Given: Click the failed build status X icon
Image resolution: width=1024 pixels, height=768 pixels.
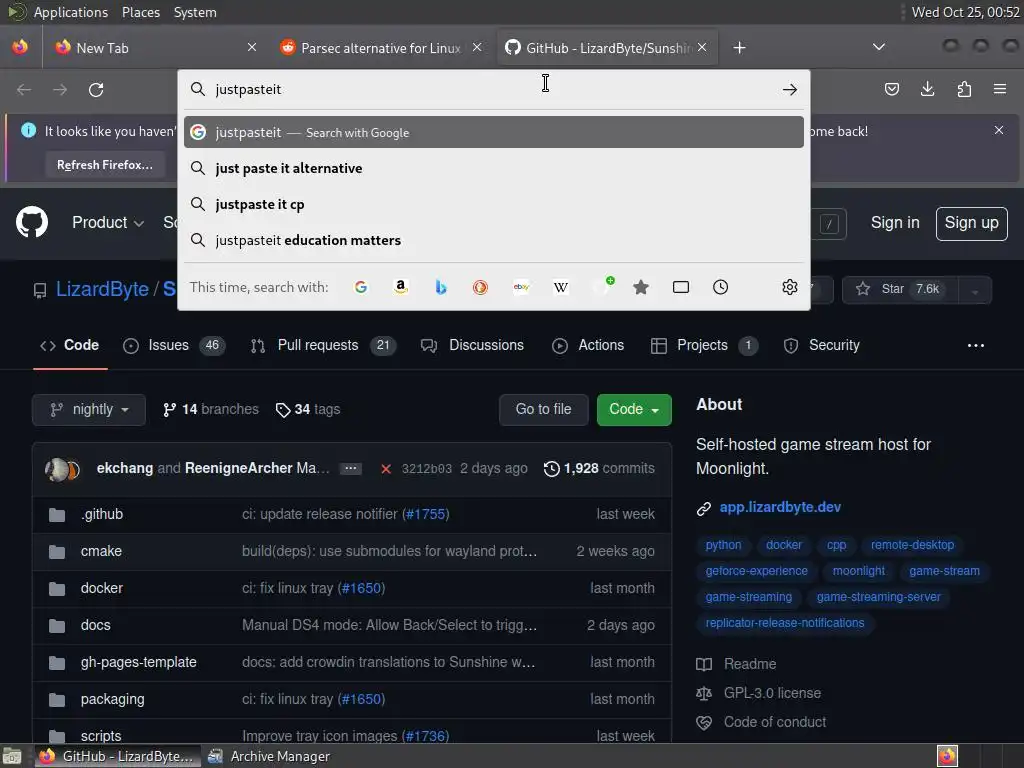Looking at the screenshot, I should pos(386,469).
